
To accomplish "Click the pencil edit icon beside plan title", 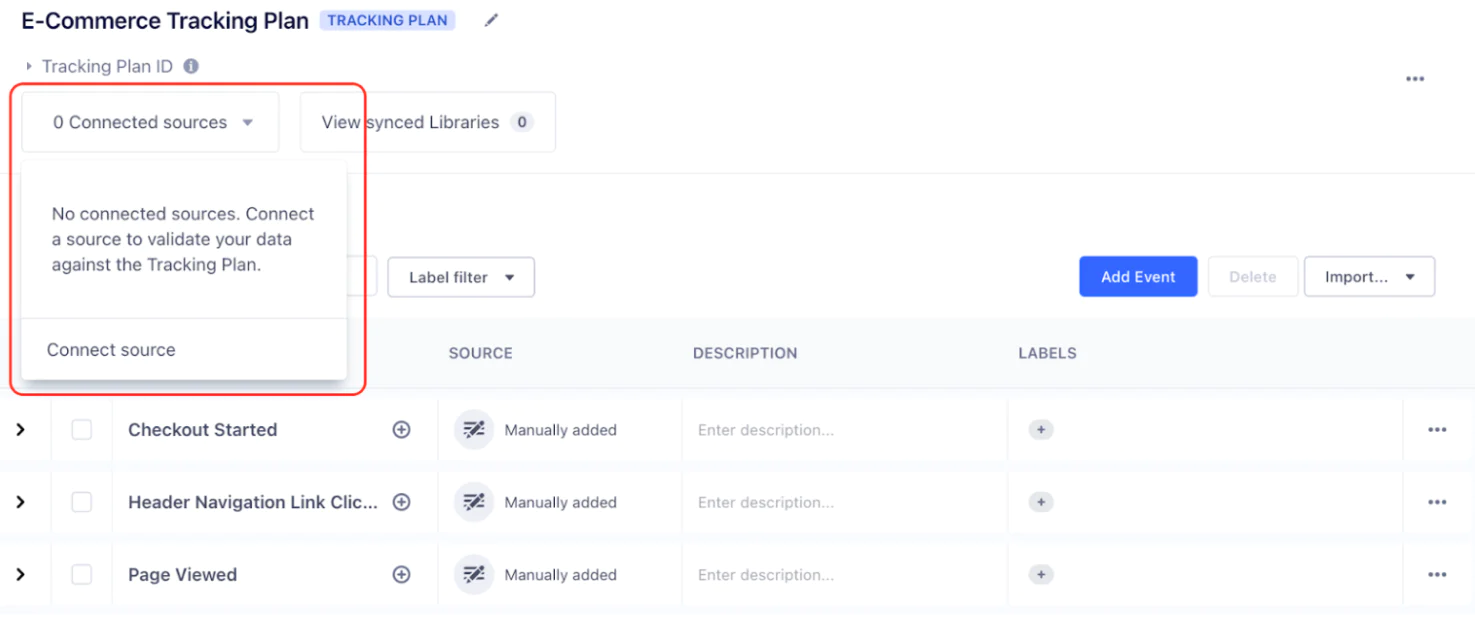I will click(x=491, y=21).
